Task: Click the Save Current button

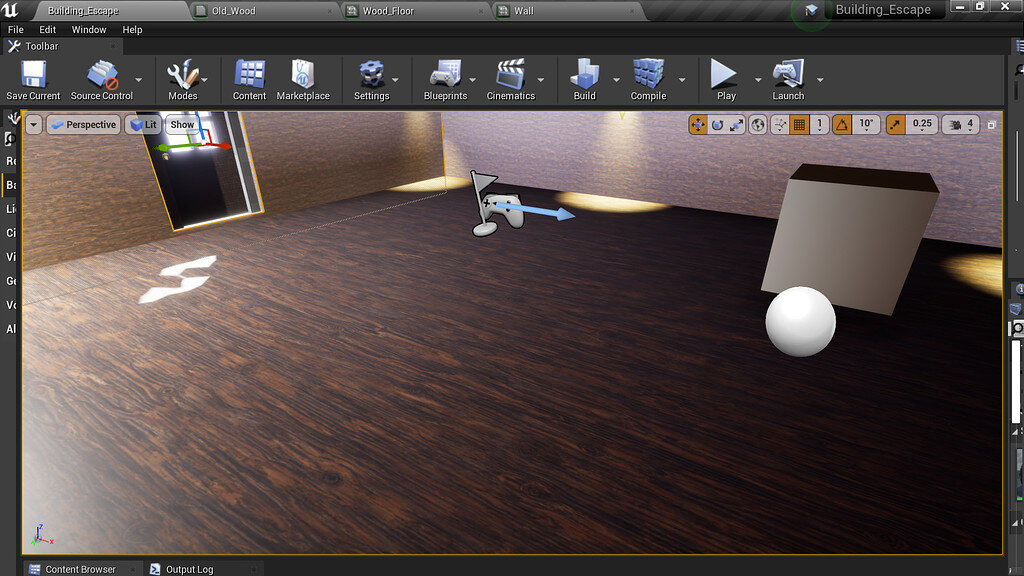Action: (33, 80)
